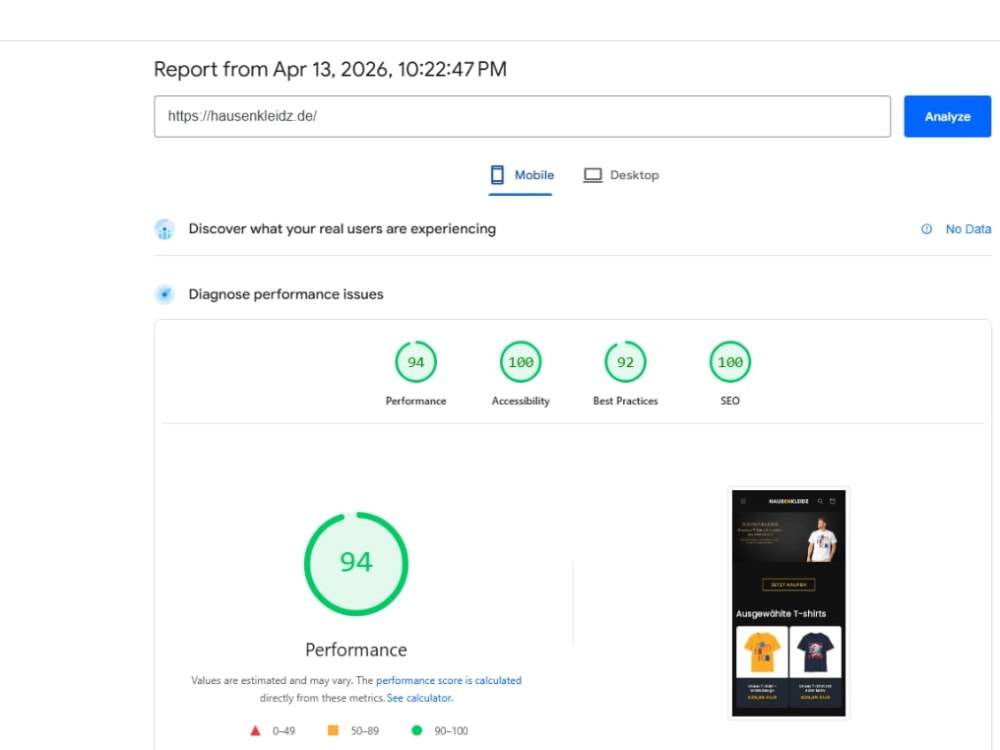Open the No Data link
The width and height of the screenshot is (1000, 750).
coord(967,229)
